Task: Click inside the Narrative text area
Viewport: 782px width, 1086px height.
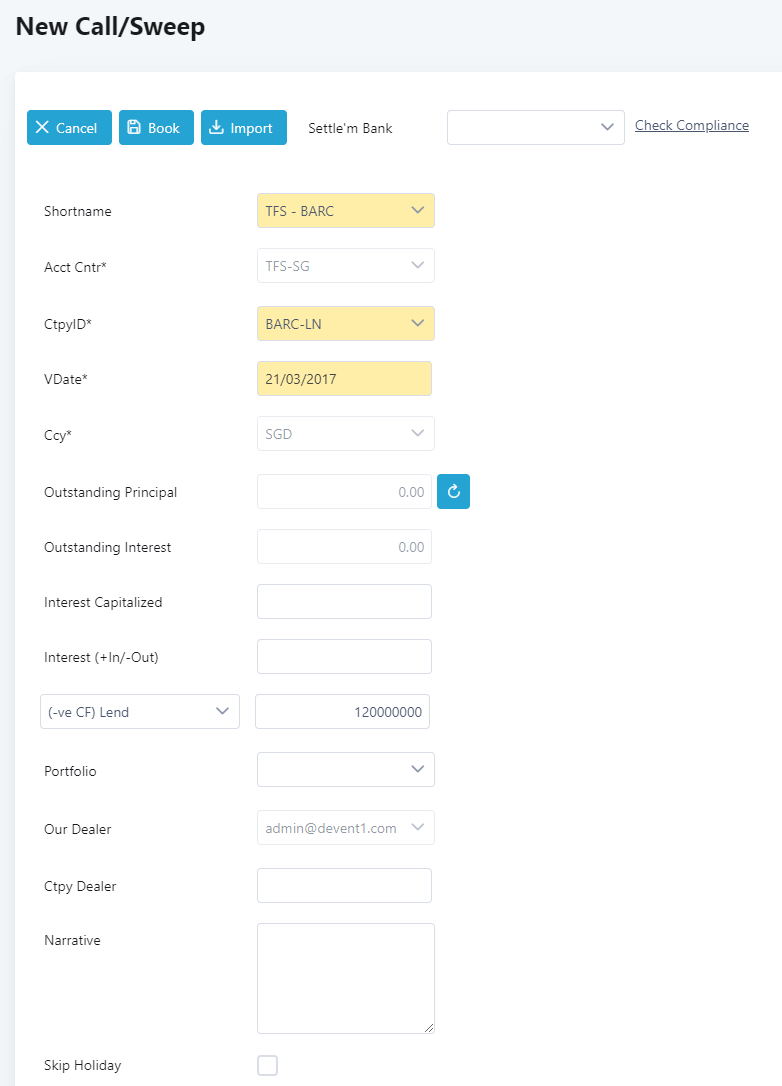Action: pos(345,978)
